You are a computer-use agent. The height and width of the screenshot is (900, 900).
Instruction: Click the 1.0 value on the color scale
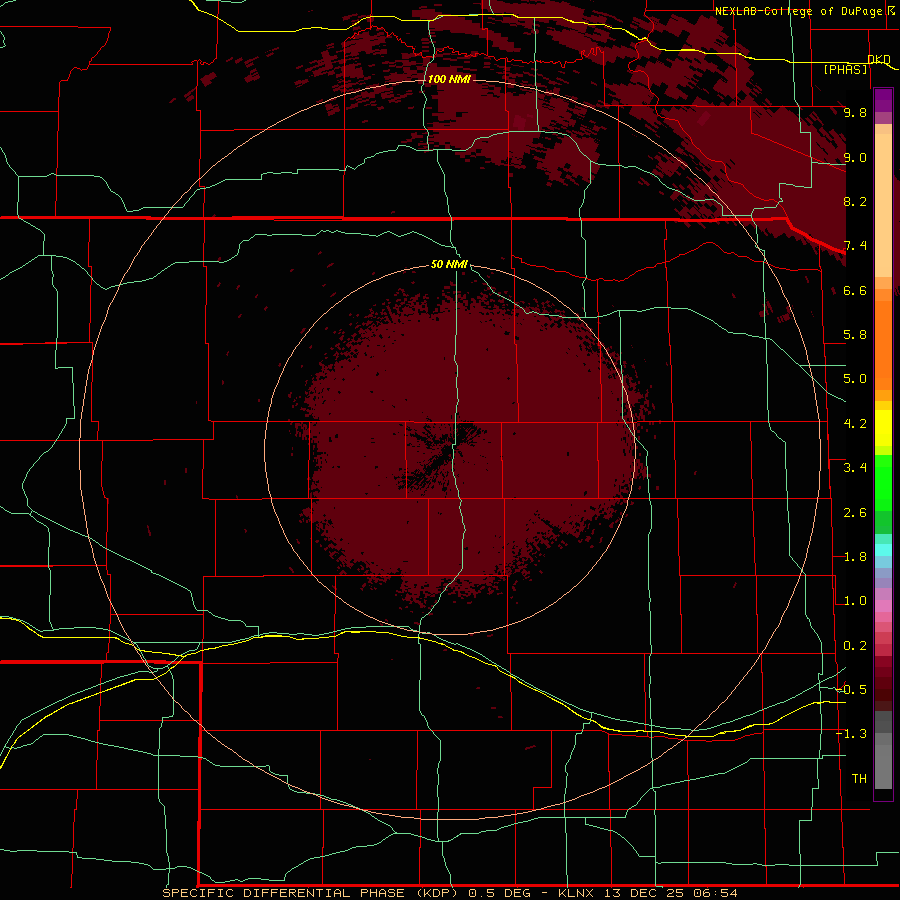click(855, 601)
